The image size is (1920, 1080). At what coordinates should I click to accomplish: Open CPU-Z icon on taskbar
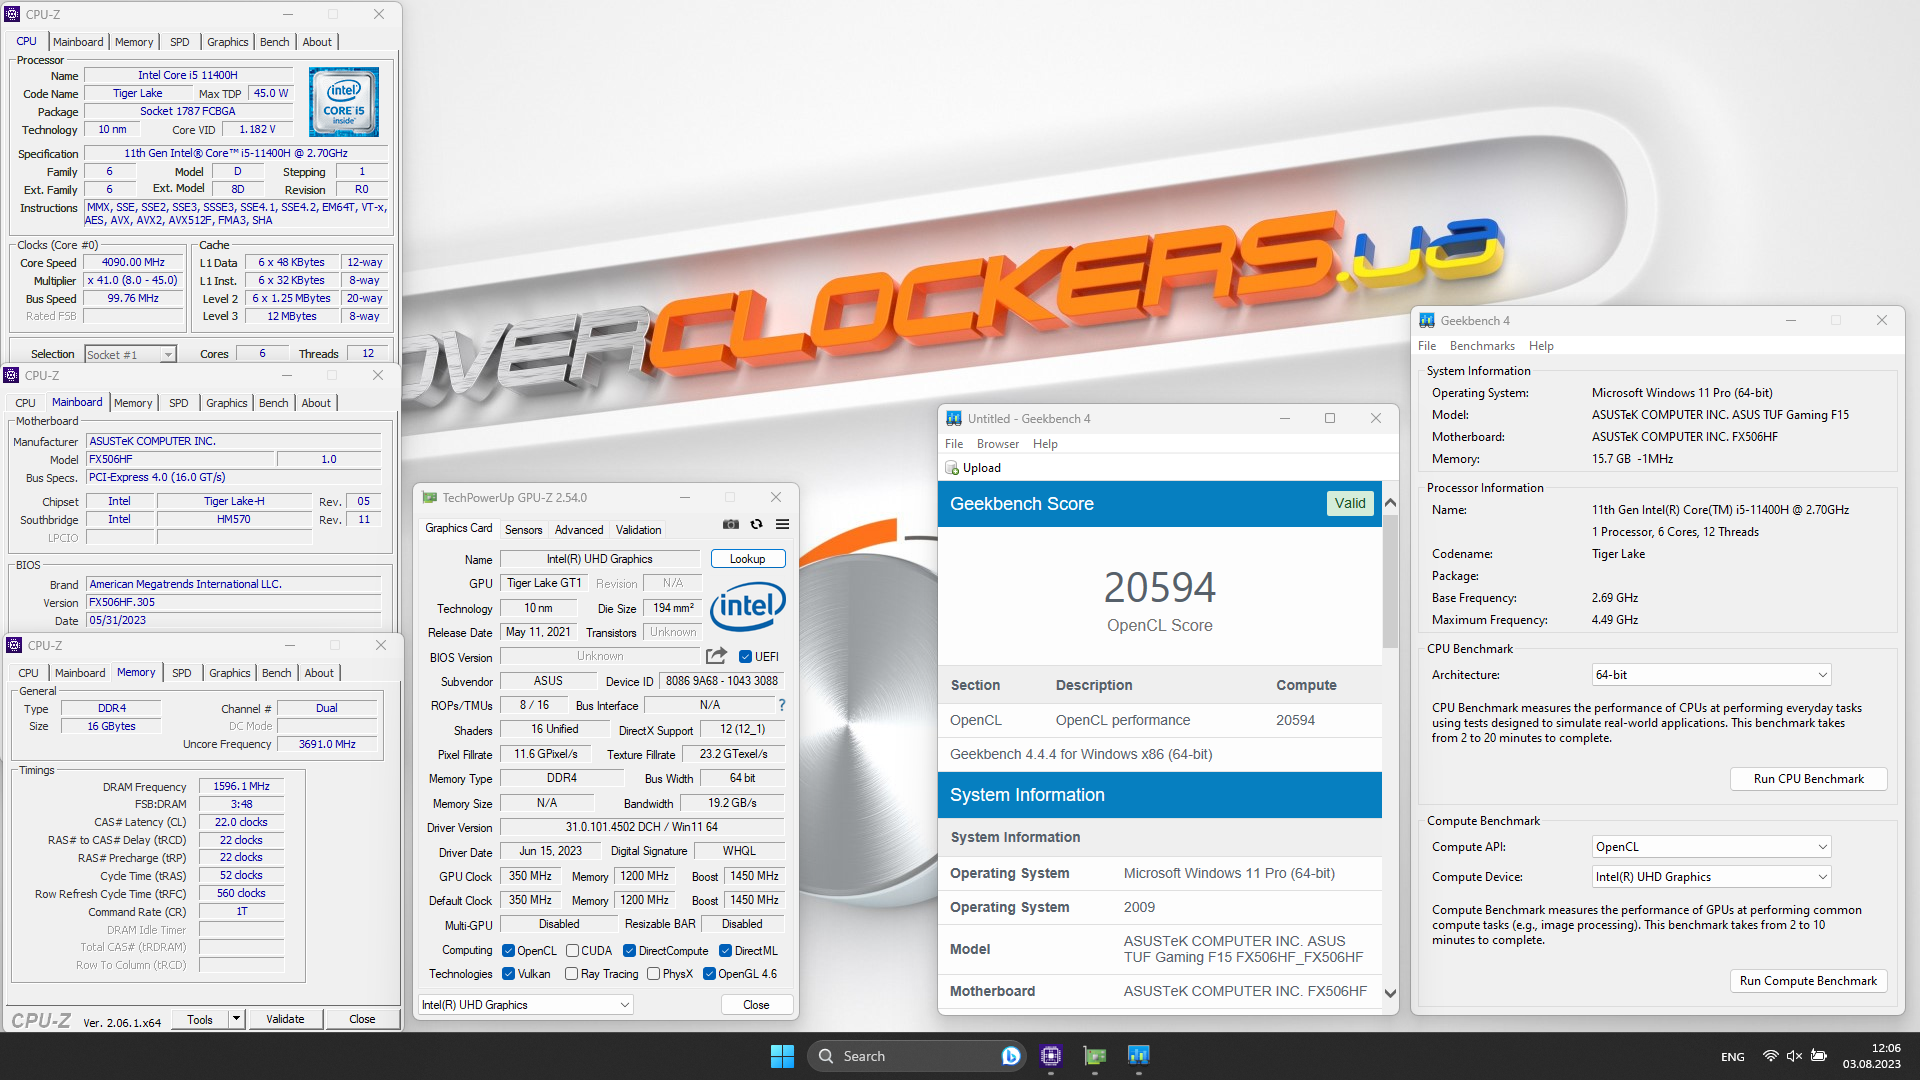(1050, 1056)
